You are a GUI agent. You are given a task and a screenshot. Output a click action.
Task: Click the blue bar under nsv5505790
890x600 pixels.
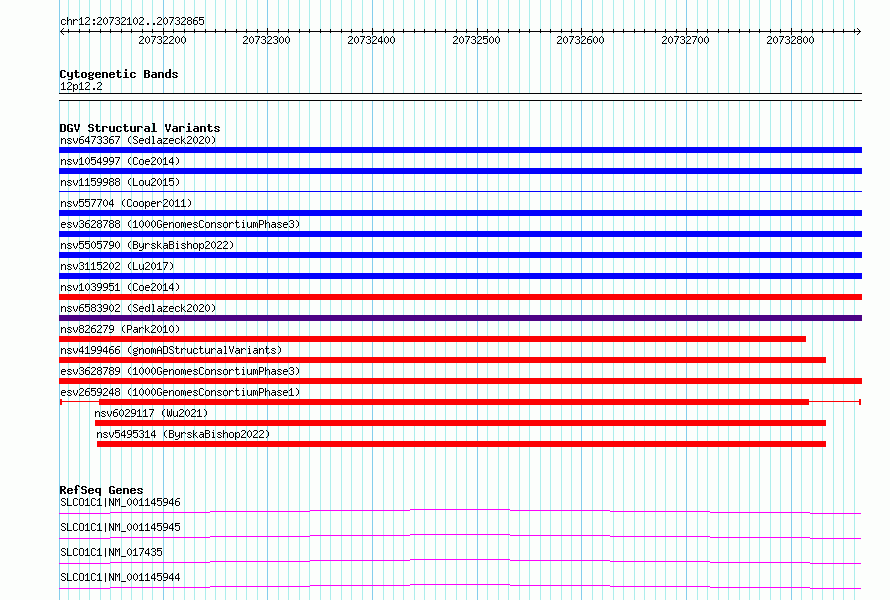click(460, 255)
